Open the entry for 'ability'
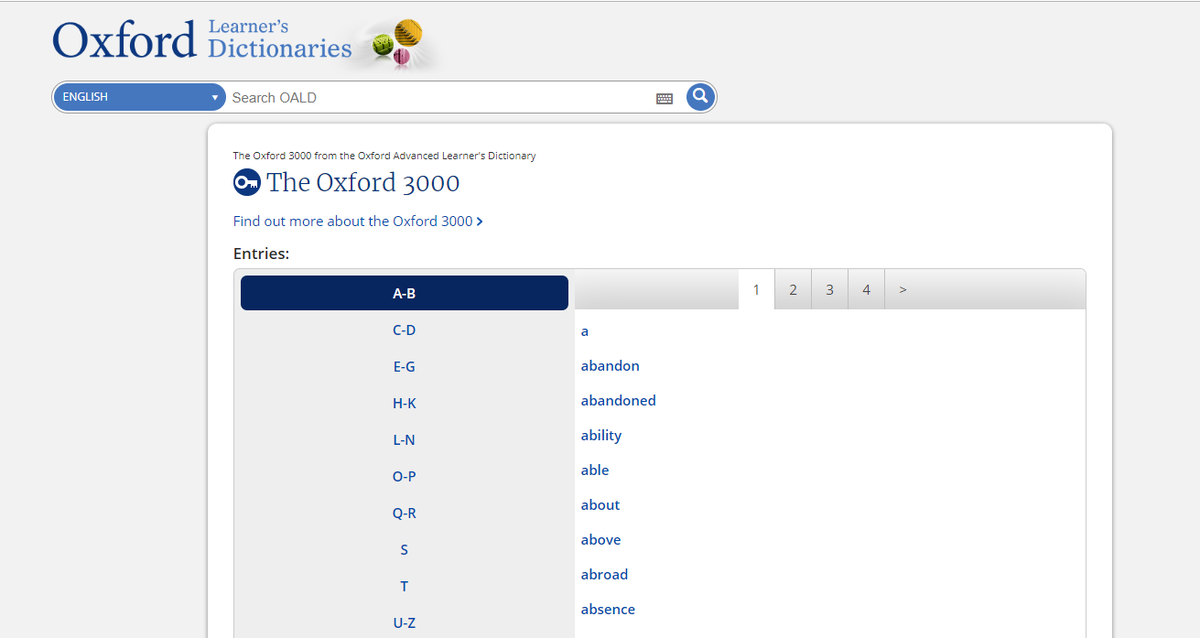The width and height of the screenshot is (1200, 638). (601, 436)
